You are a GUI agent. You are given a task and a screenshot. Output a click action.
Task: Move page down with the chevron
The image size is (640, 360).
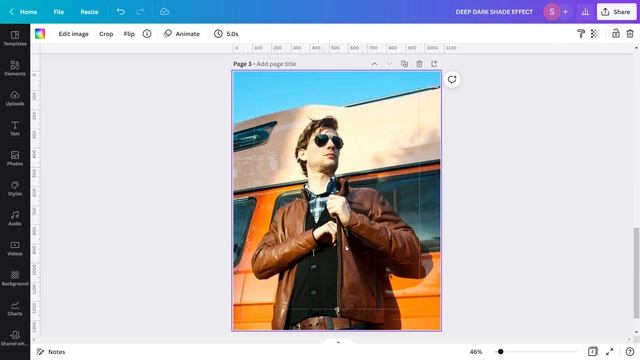389,64
